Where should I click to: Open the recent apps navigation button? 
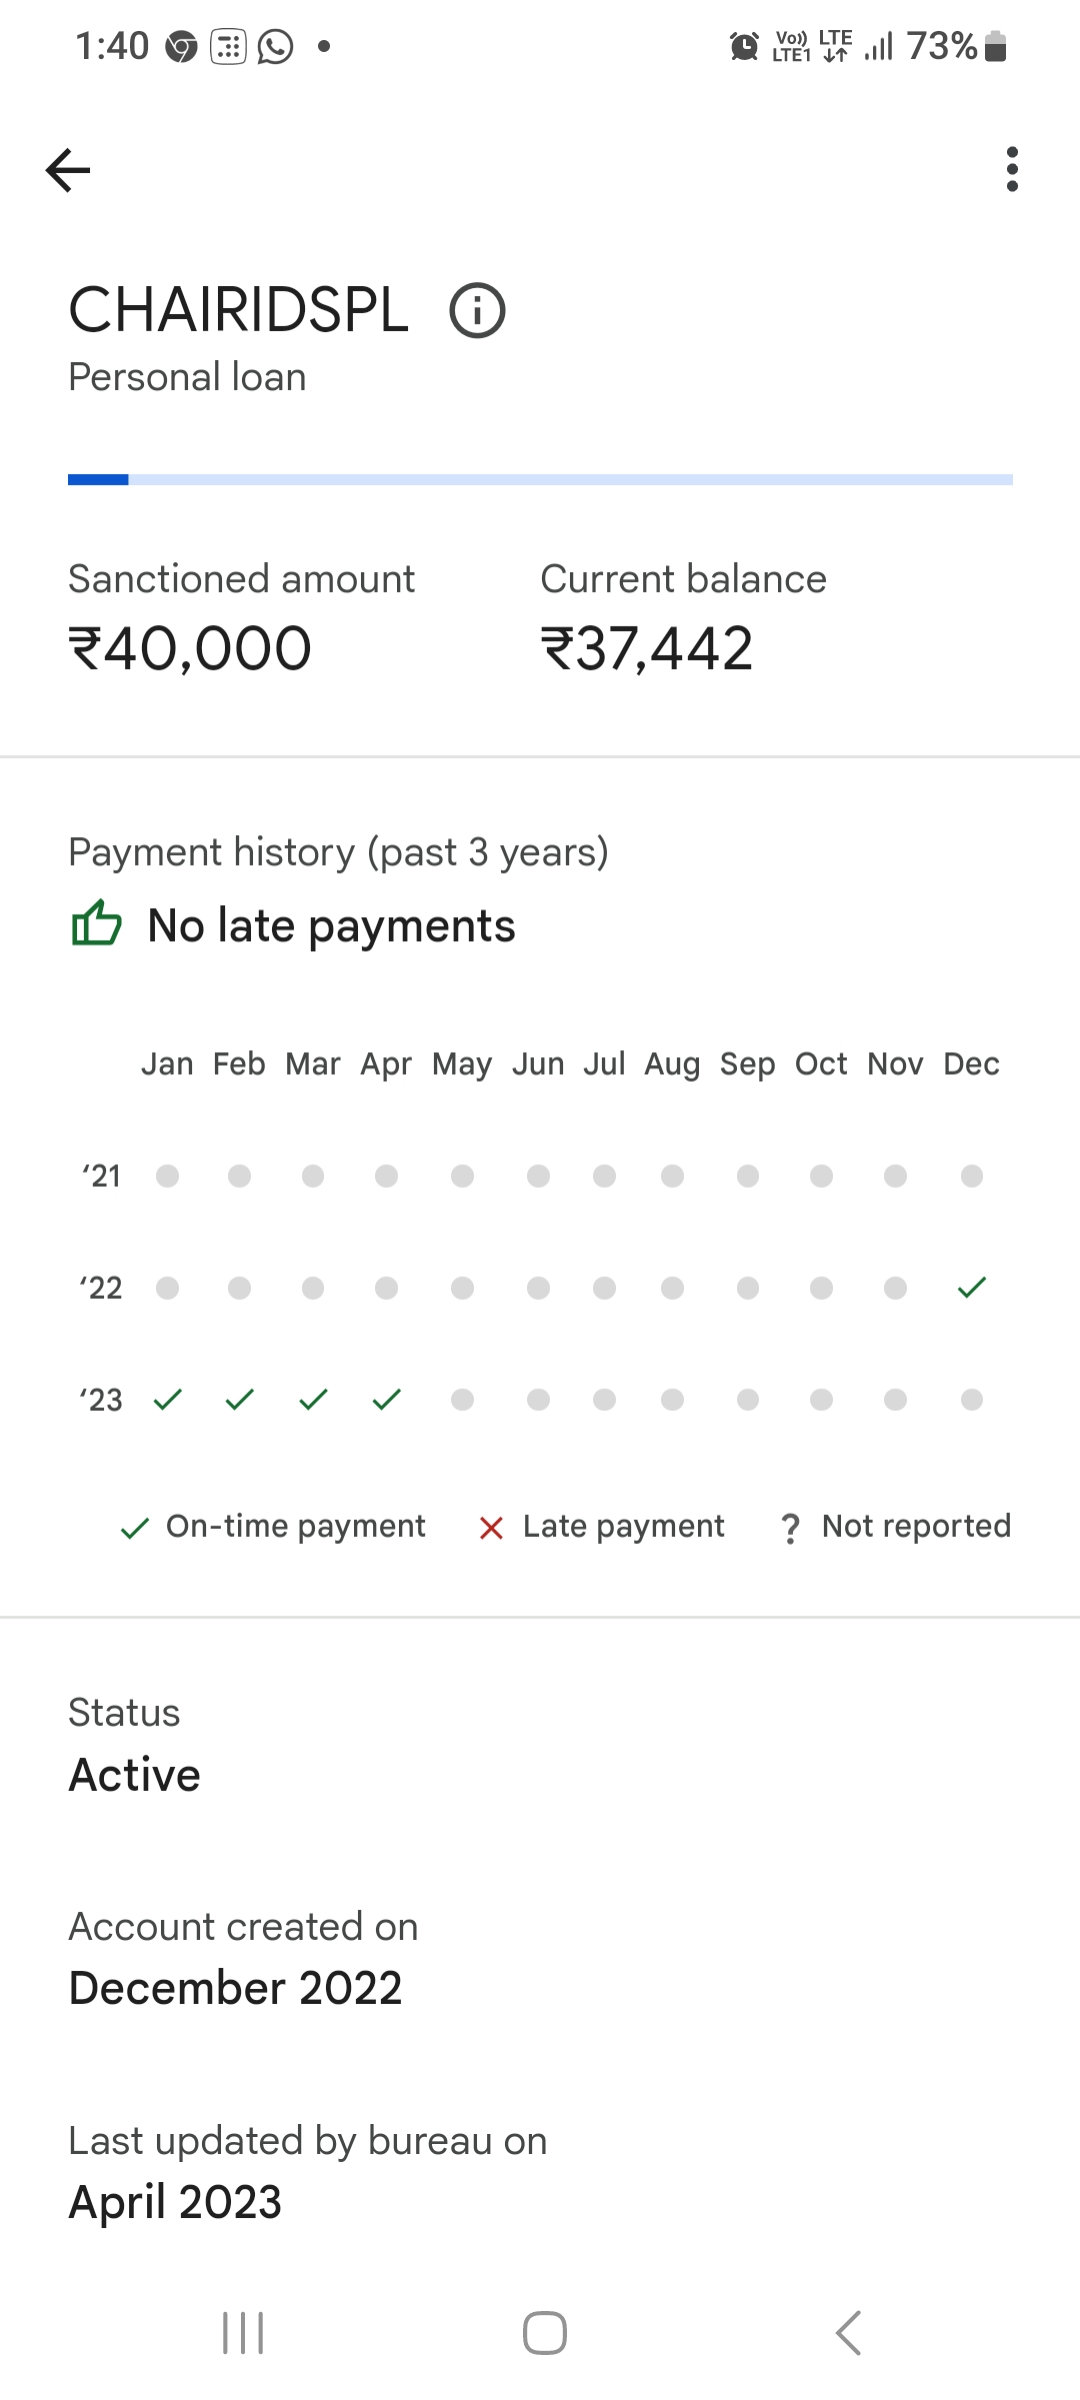(243, 2333)
